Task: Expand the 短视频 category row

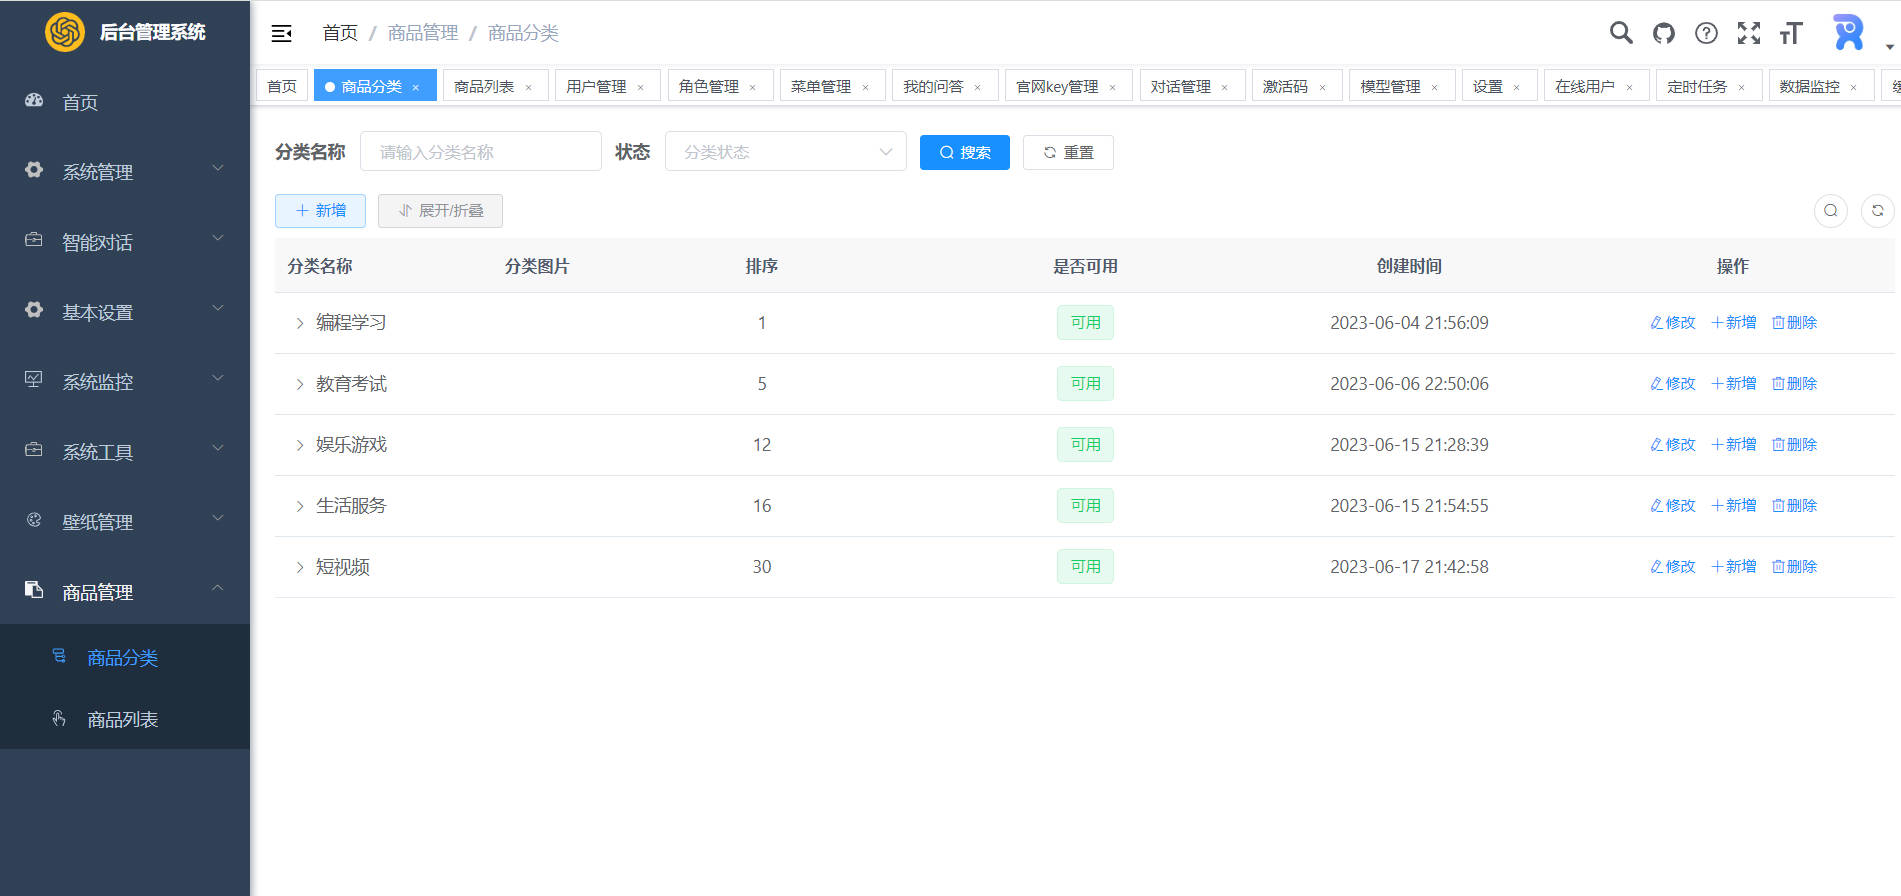Action: tap(299, 567)
